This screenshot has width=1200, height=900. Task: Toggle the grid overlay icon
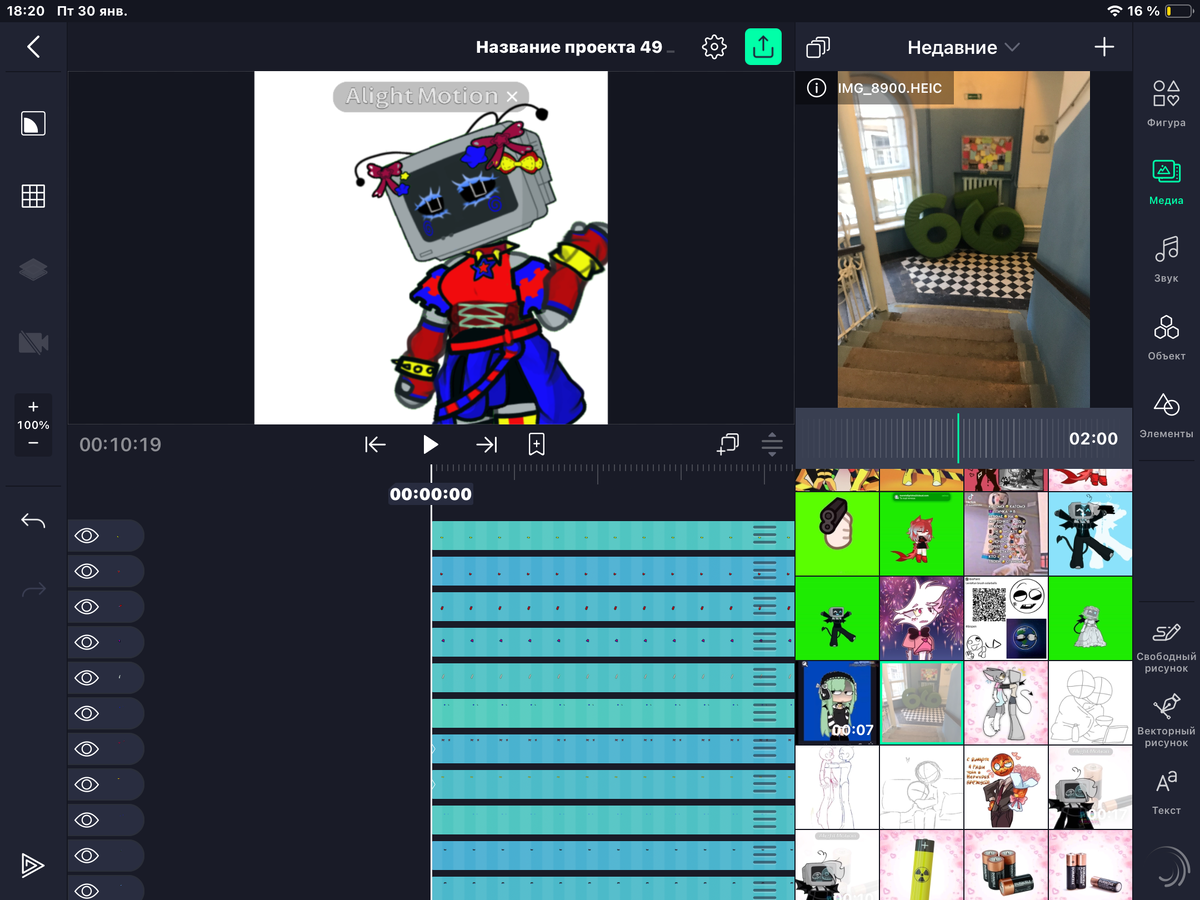[x=33, y=196]
